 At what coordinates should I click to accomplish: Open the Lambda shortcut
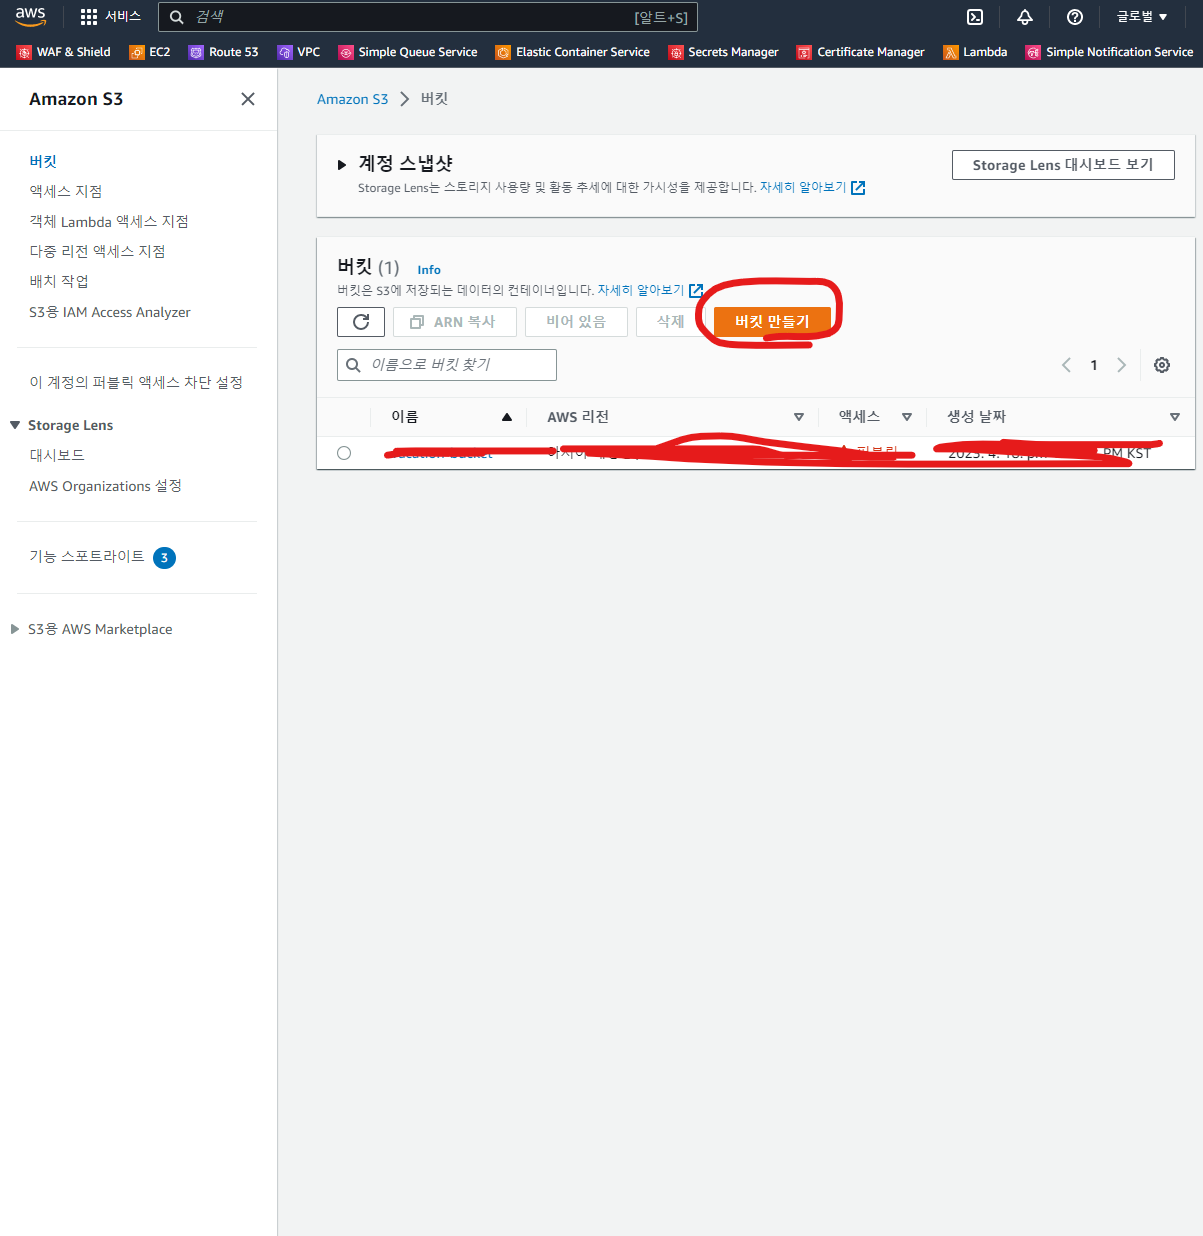coord(975,52)
